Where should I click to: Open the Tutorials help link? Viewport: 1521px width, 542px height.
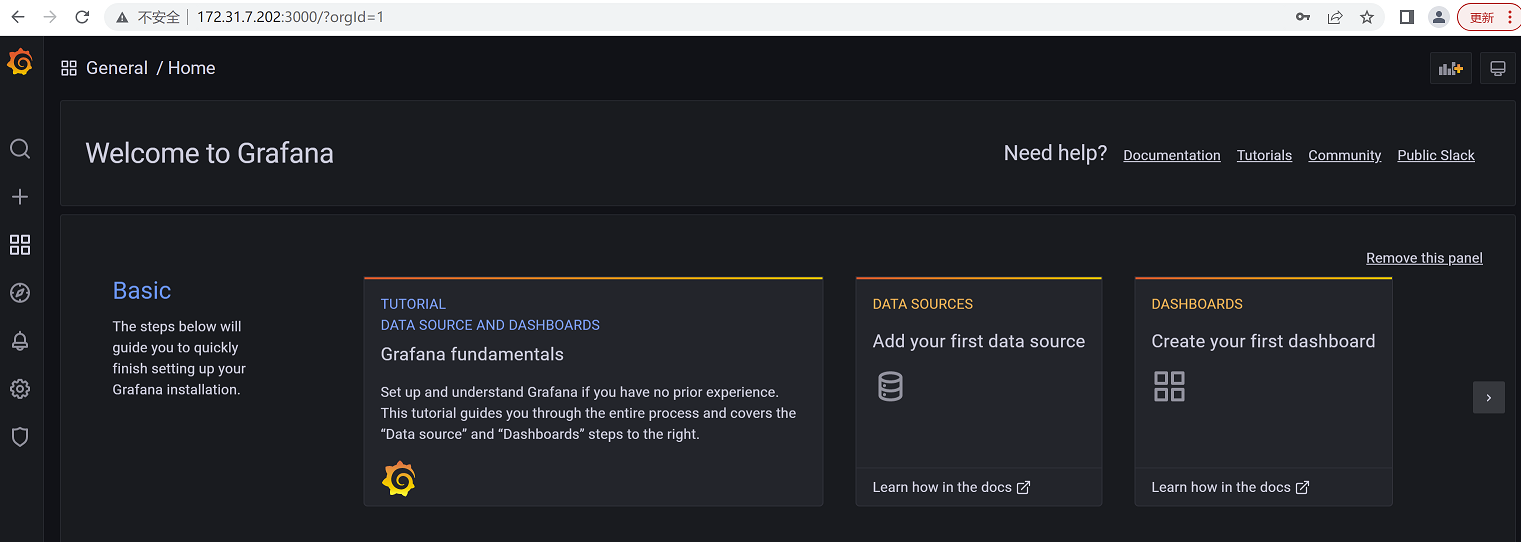[x=1264, y=155]
